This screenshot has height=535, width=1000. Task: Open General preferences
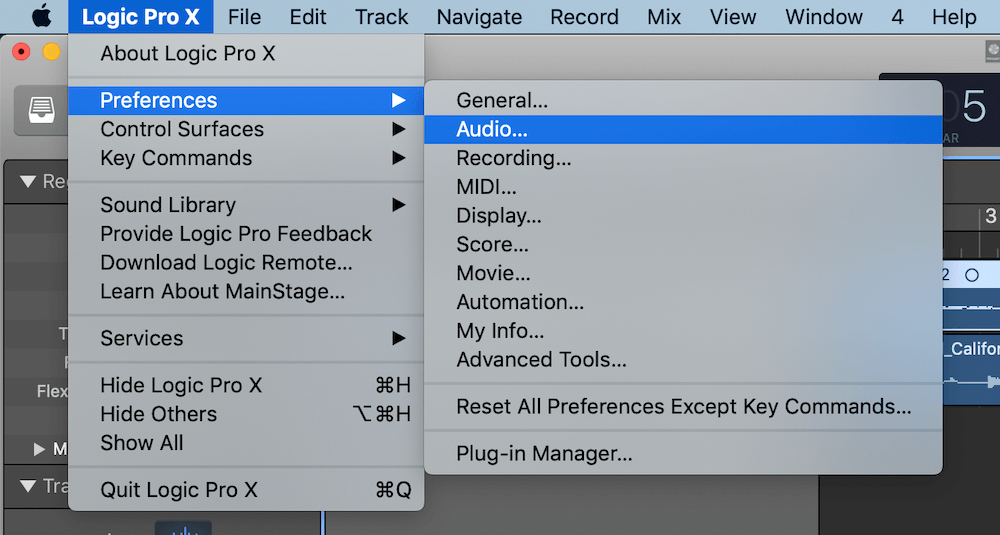pyautogui.click(x=501, y=100)
